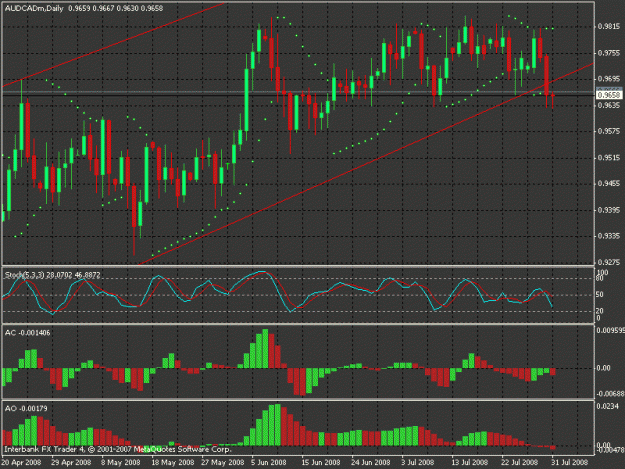Screen dimensions: 625x469
Task: Click the AO -0.00179 indicator label
Action: click(x=26, y=408)
